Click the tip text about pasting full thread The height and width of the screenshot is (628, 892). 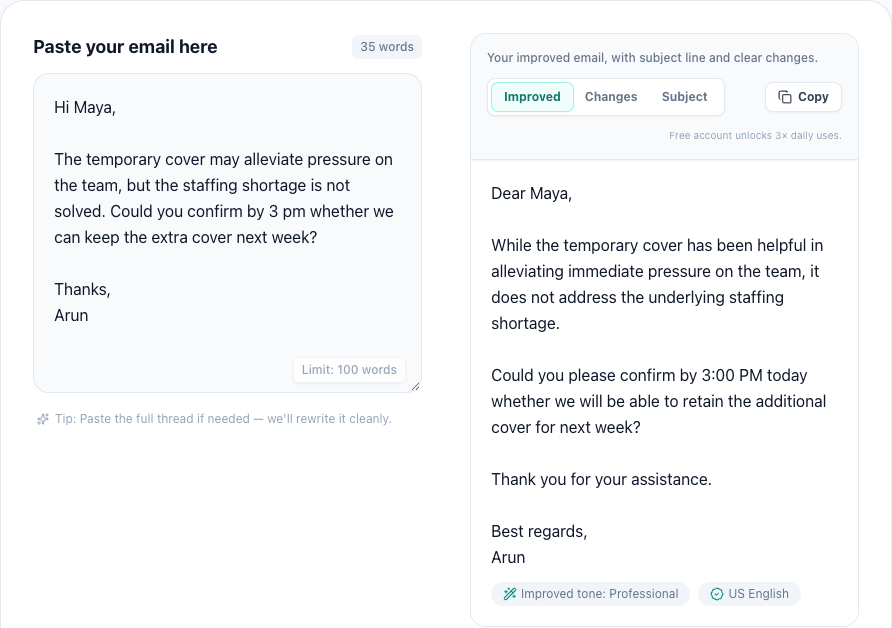pyautogui.click(x=223, y=419)
